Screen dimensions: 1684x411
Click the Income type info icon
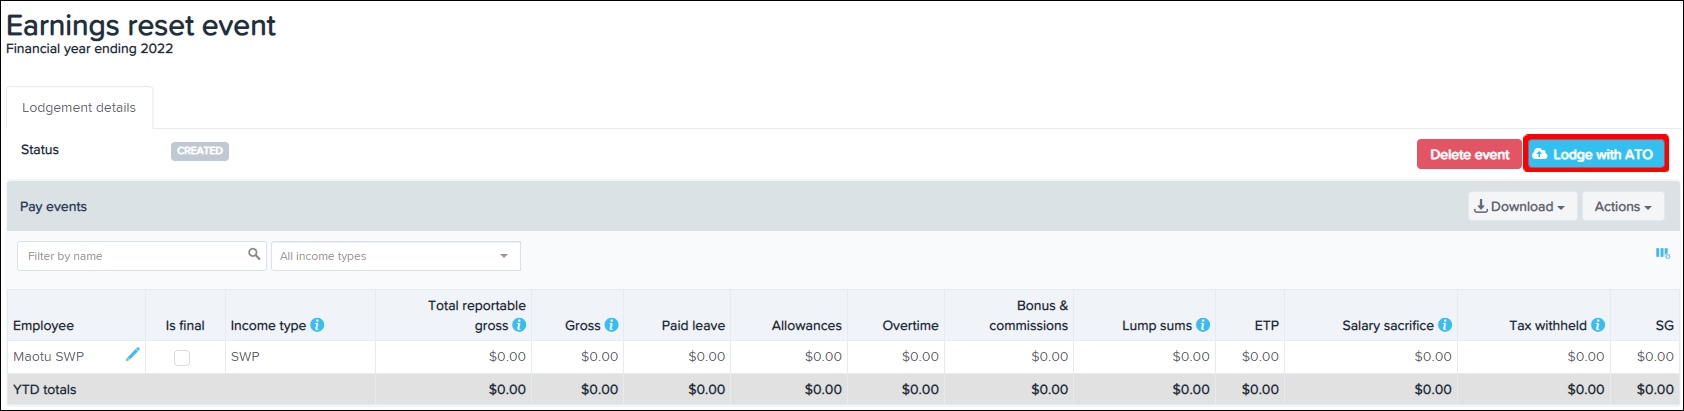coord(317,325)
